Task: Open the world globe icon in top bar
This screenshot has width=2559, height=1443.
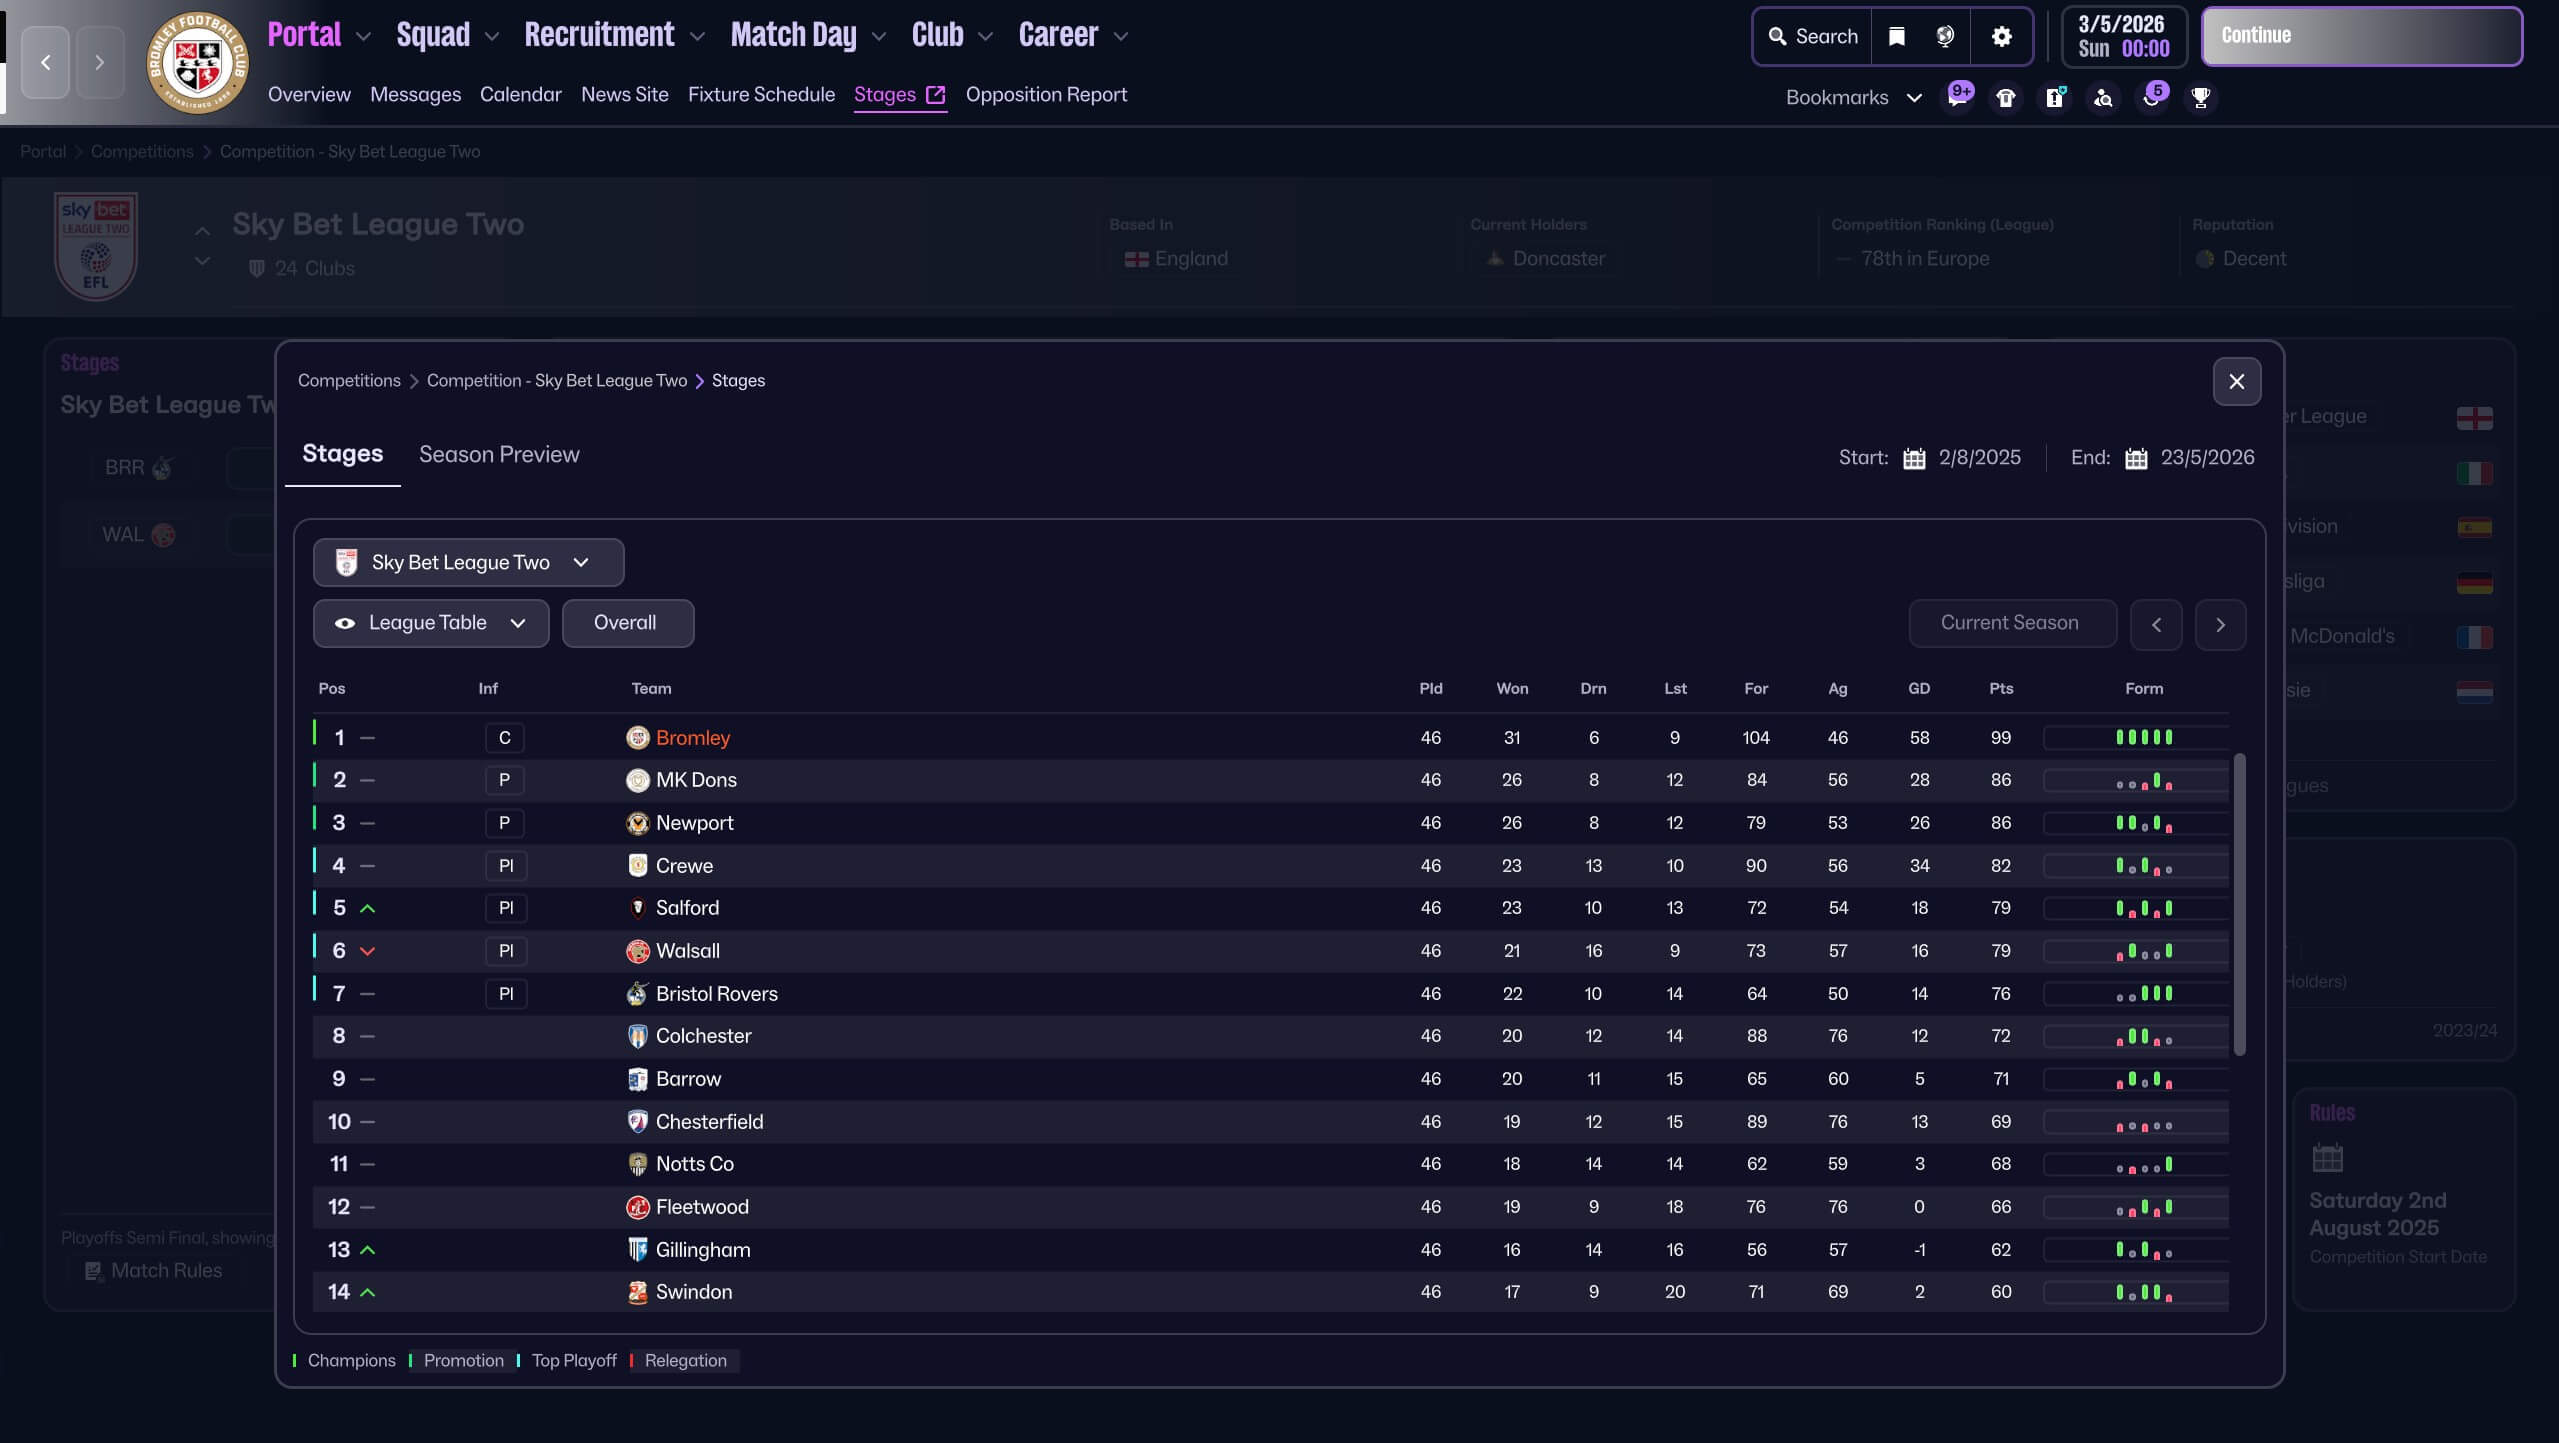Action: (1945, 36)
